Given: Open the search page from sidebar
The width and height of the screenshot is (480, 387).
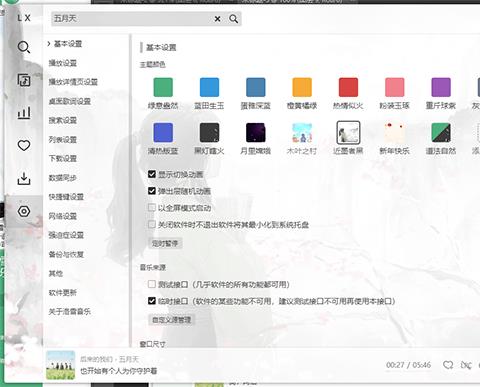Looking at the screenshot, I should [x=24, y=47].
